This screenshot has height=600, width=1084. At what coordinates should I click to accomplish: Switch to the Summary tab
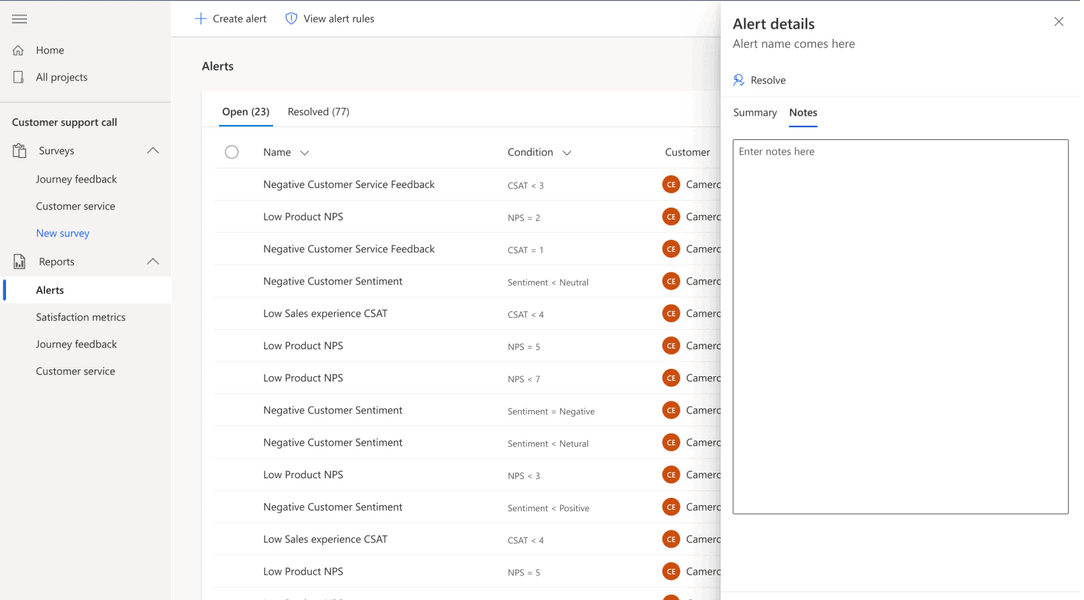coord(754,113)
